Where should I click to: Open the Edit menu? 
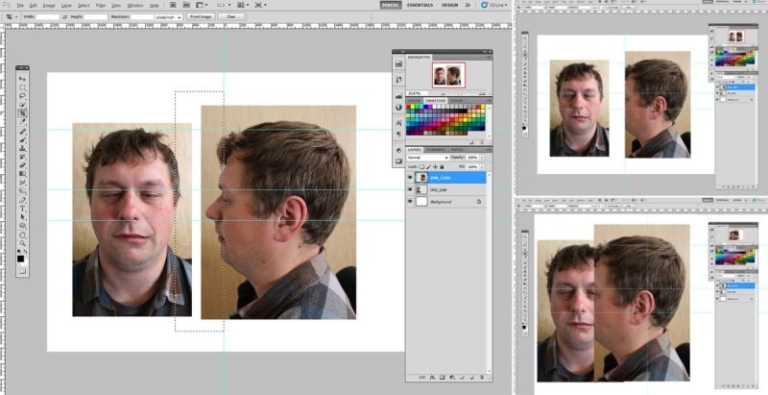coord(33,5)
